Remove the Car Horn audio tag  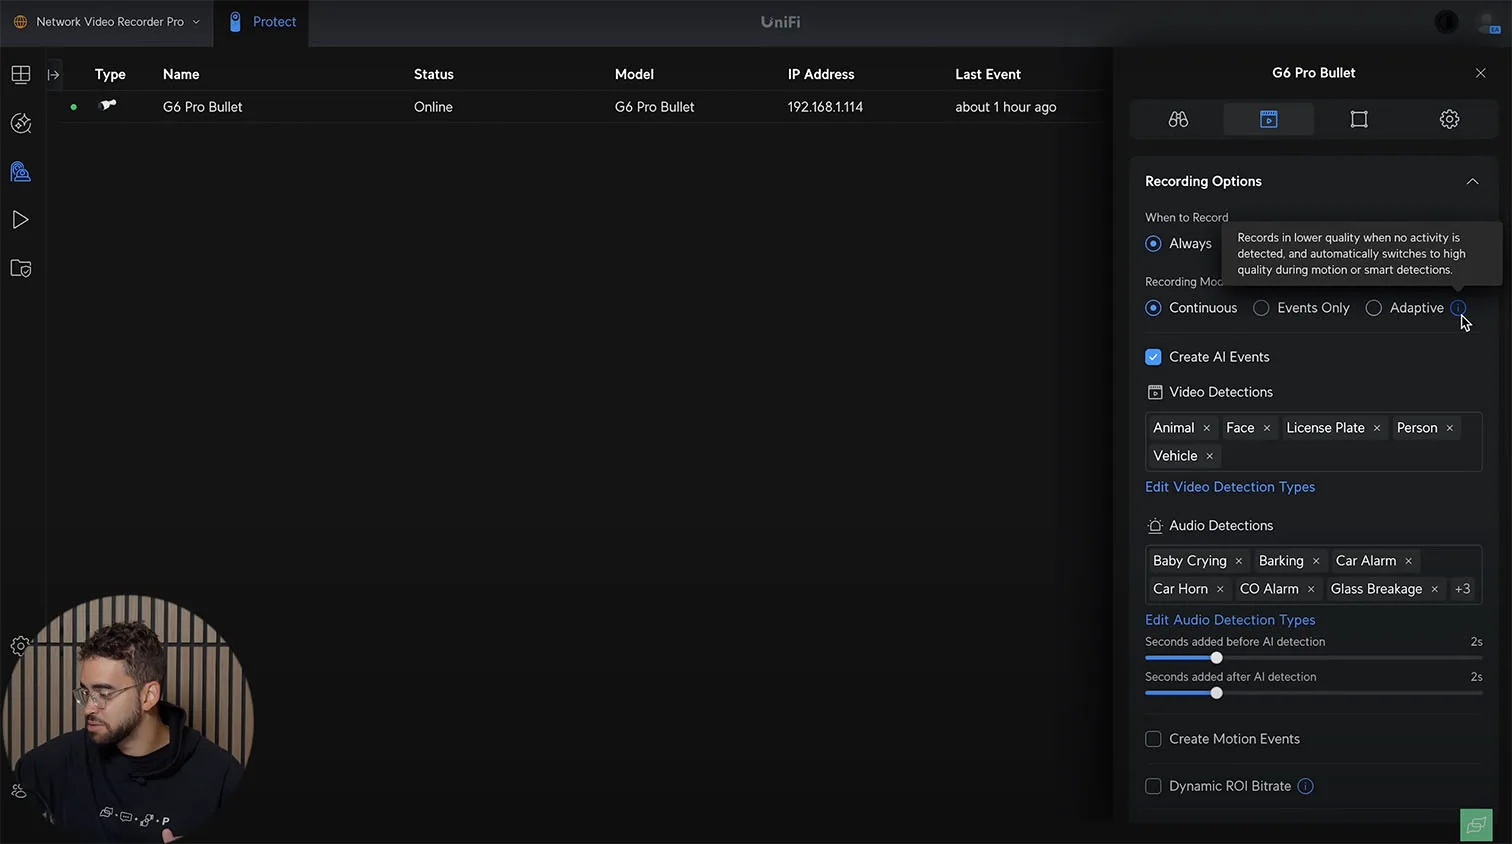(x=1220, y=589)
